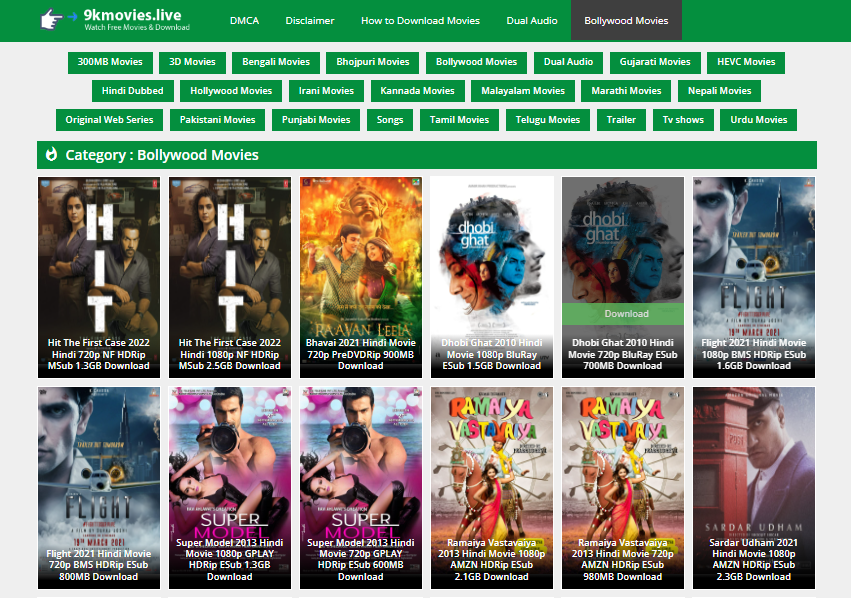Image resolution: width=851 pixels, height=598 pixels.
Task: Go to the Dual Audio nav link
Action: pos(532,21)
